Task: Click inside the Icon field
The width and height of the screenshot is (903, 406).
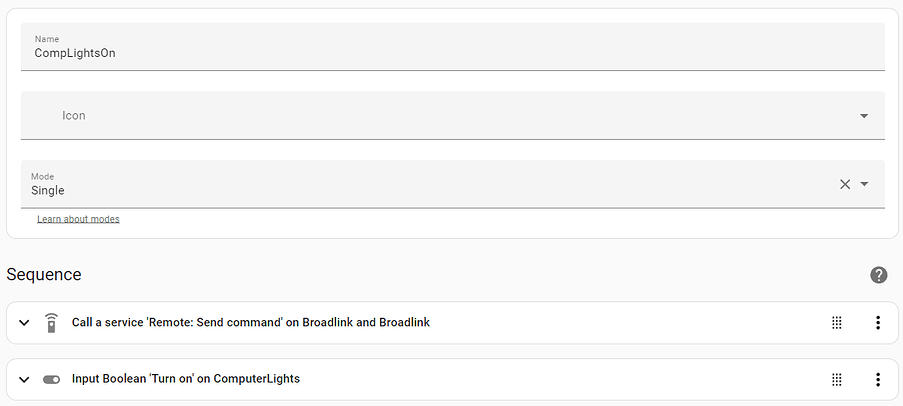Action: pos(453,115)
